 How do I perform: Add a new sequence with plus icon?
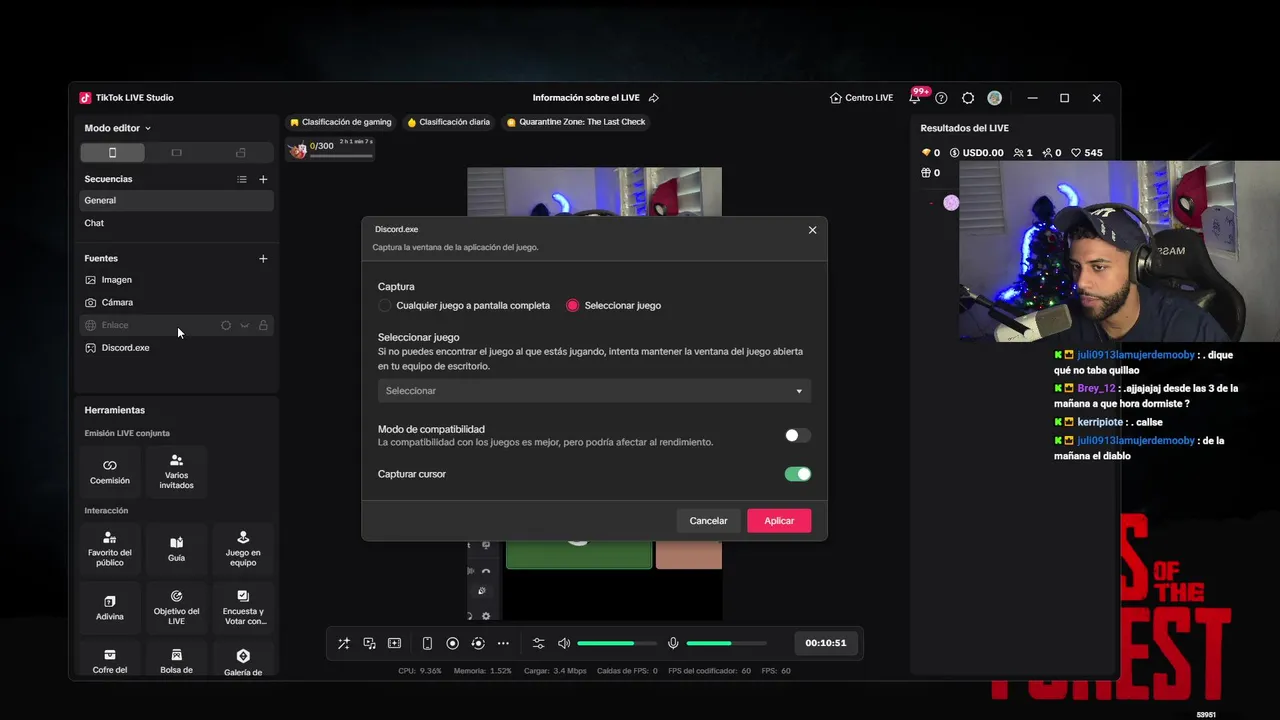coord(263,179)
